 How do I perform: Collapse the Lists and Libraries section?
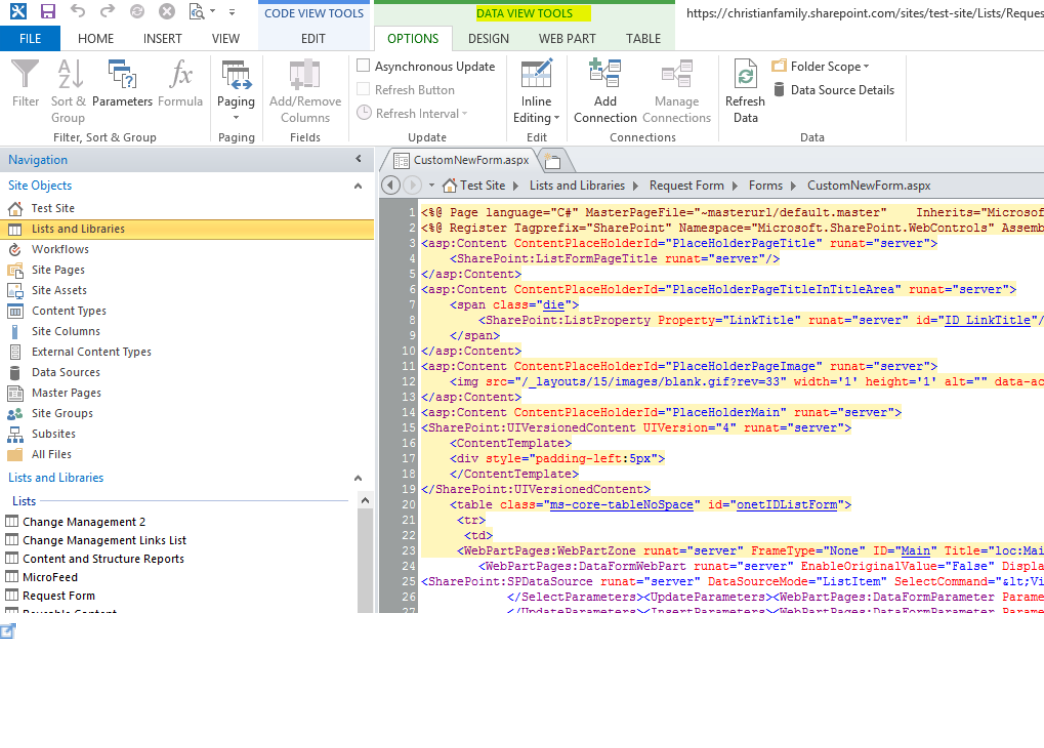point(358,478)
